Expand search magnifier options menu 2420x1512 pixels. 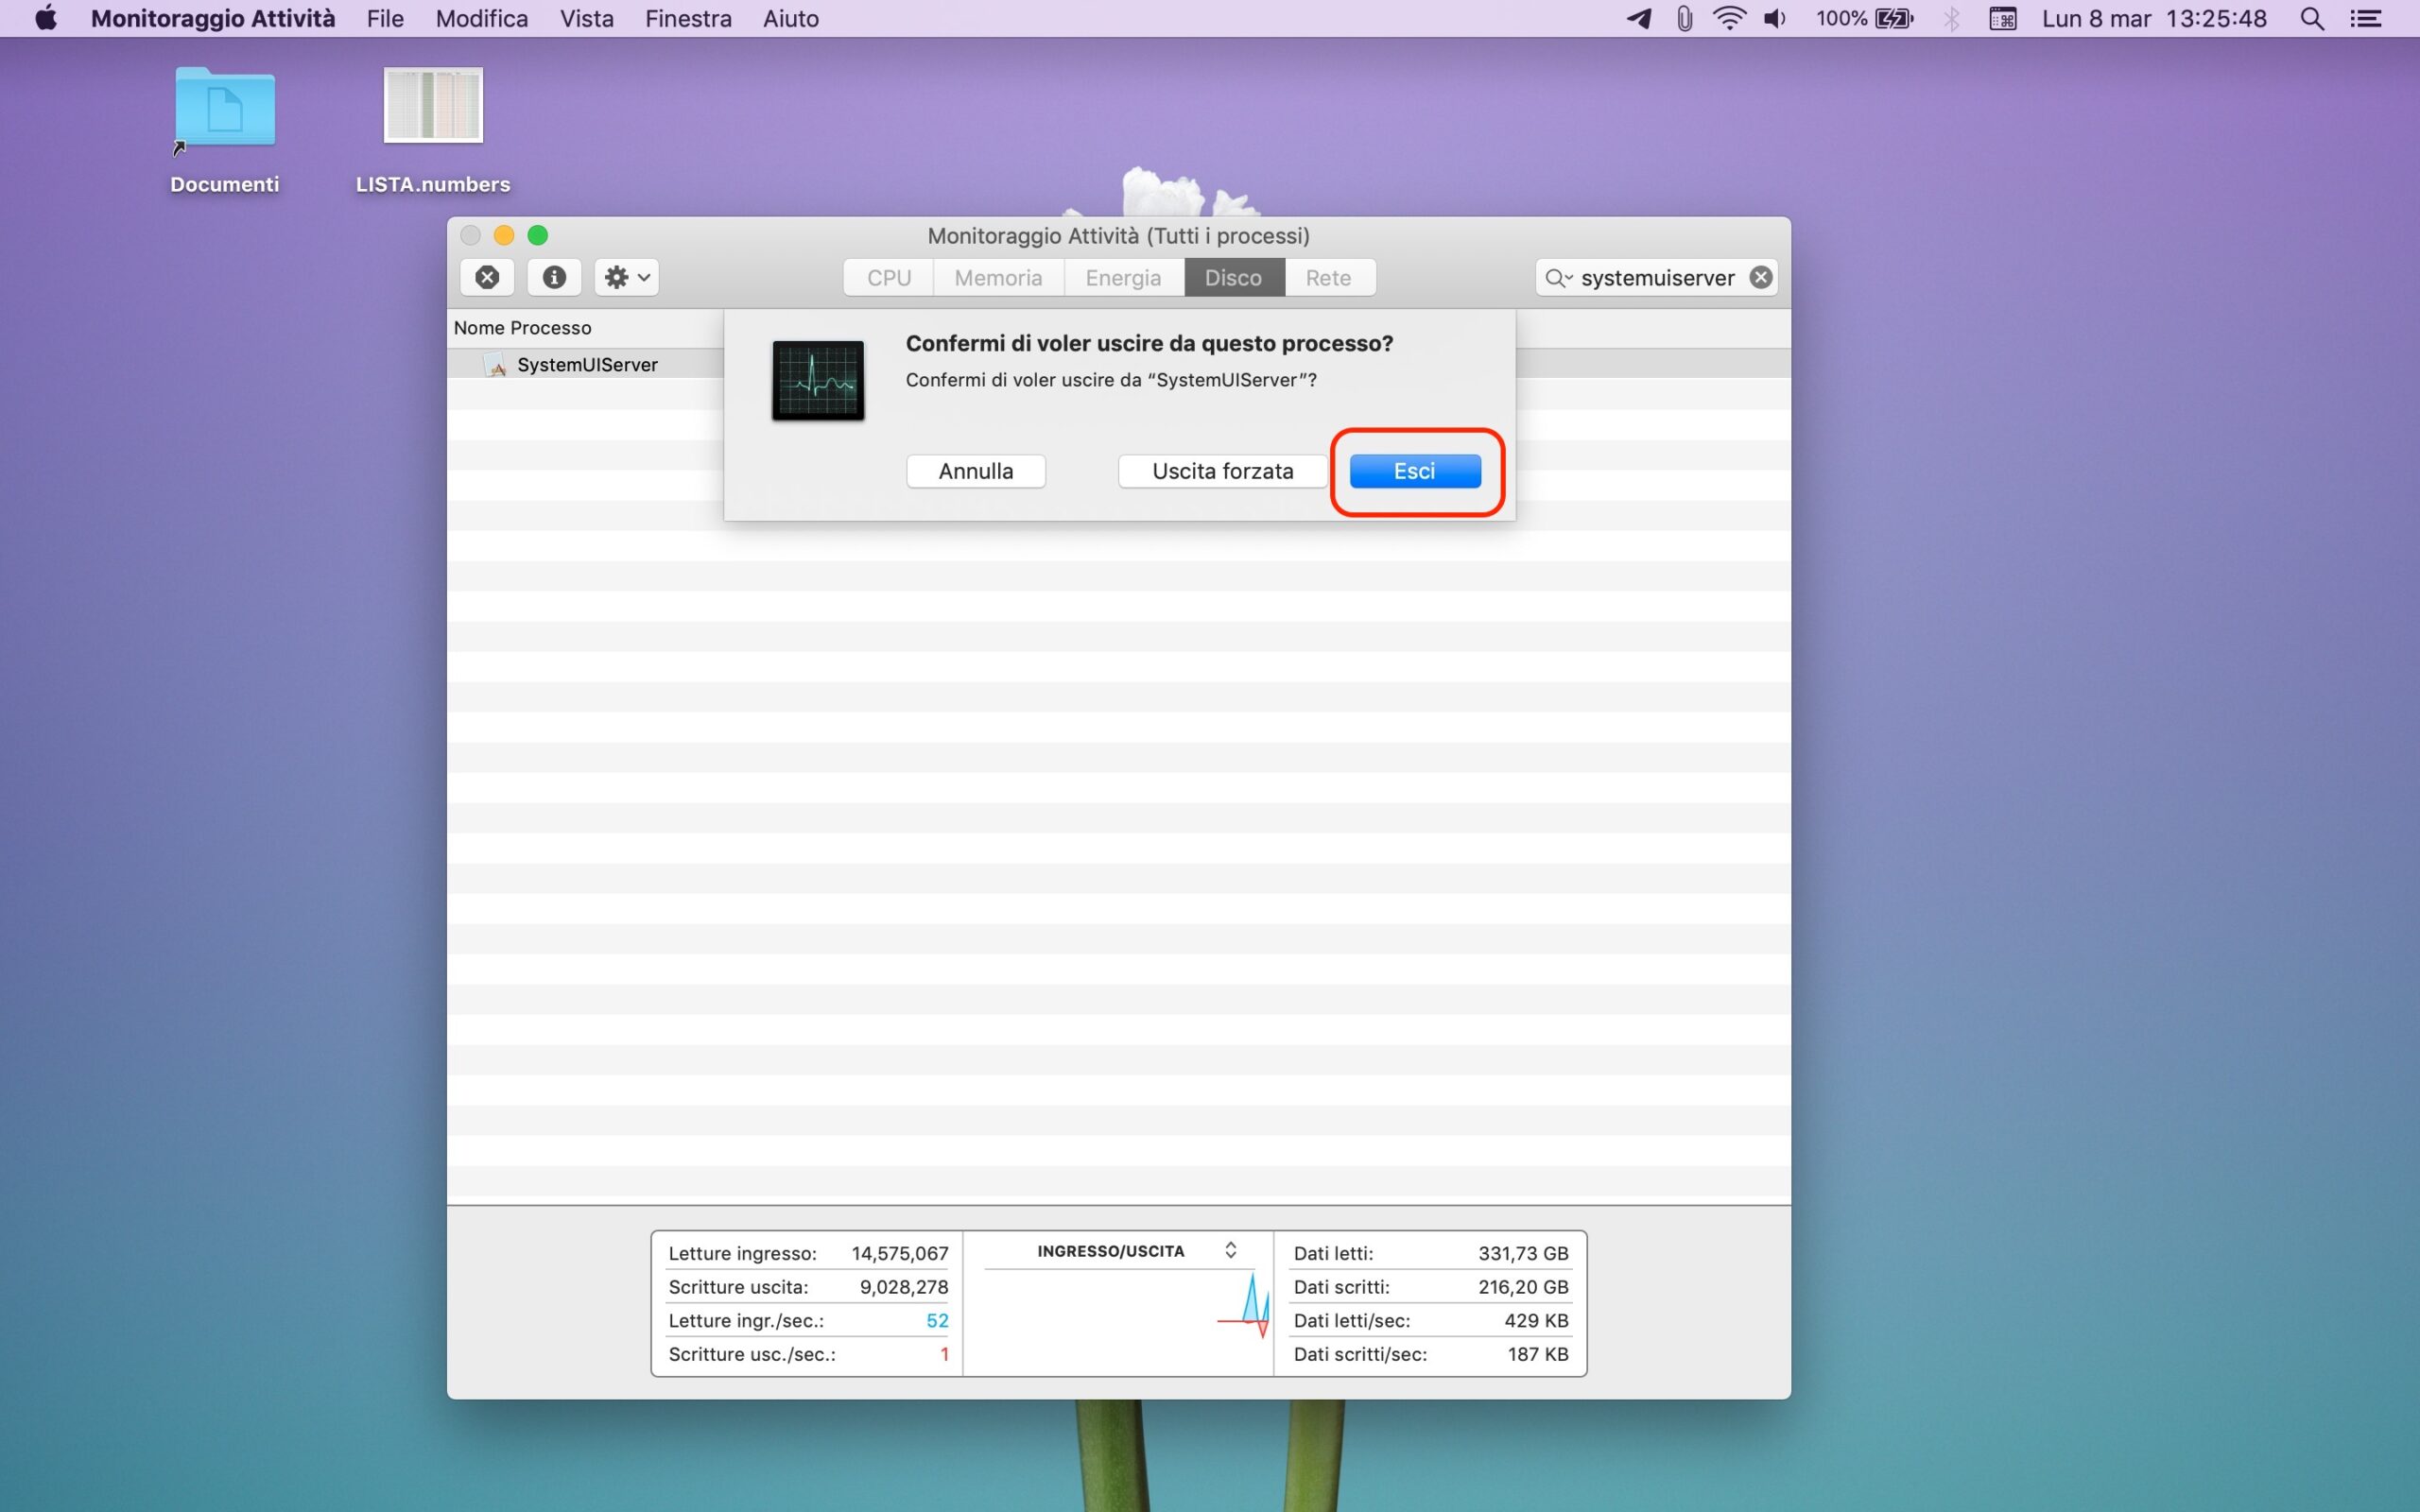pyautogui.click(x=1558, y=277)
